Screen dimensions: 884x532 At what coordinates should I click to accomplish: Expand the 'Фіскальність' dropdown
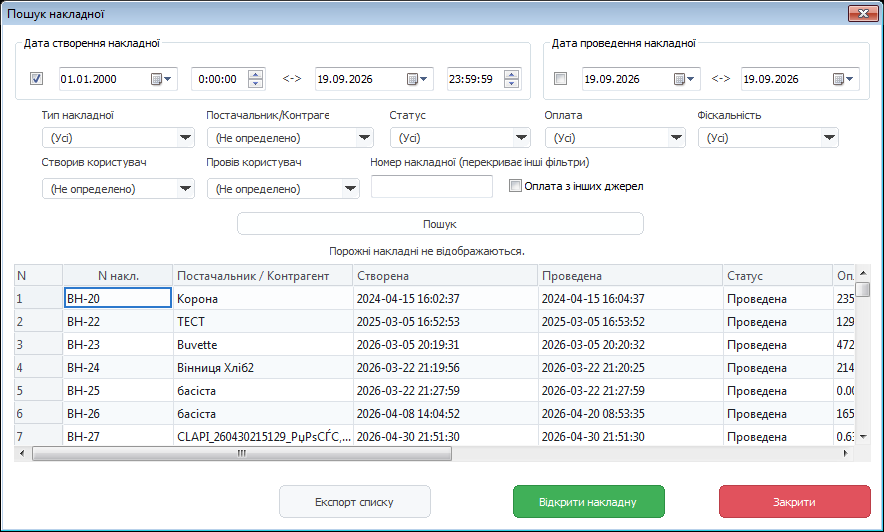829,138
